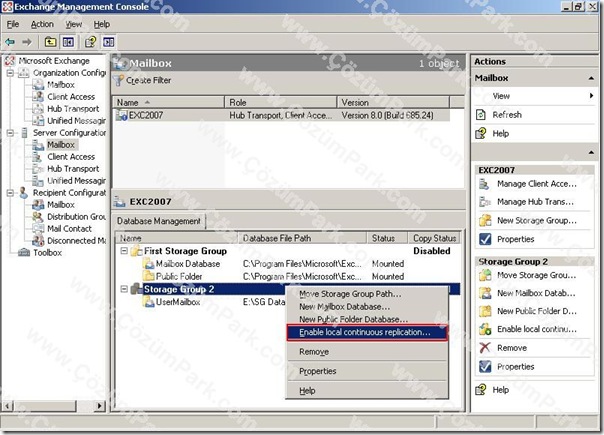Select Hub Transport under Server Configuration
This screenshot has width=604, height=435.
coord(73,169)
